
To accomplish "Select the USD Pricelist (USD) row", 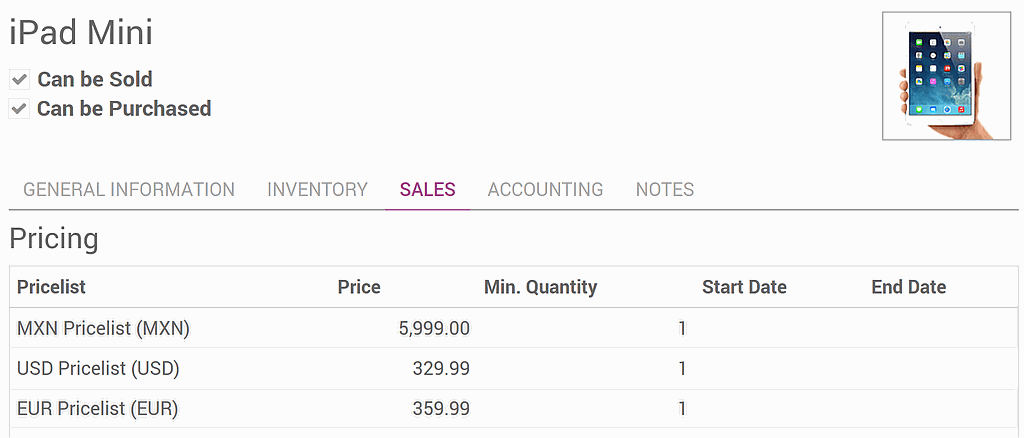I will click(x=98, y=368).
